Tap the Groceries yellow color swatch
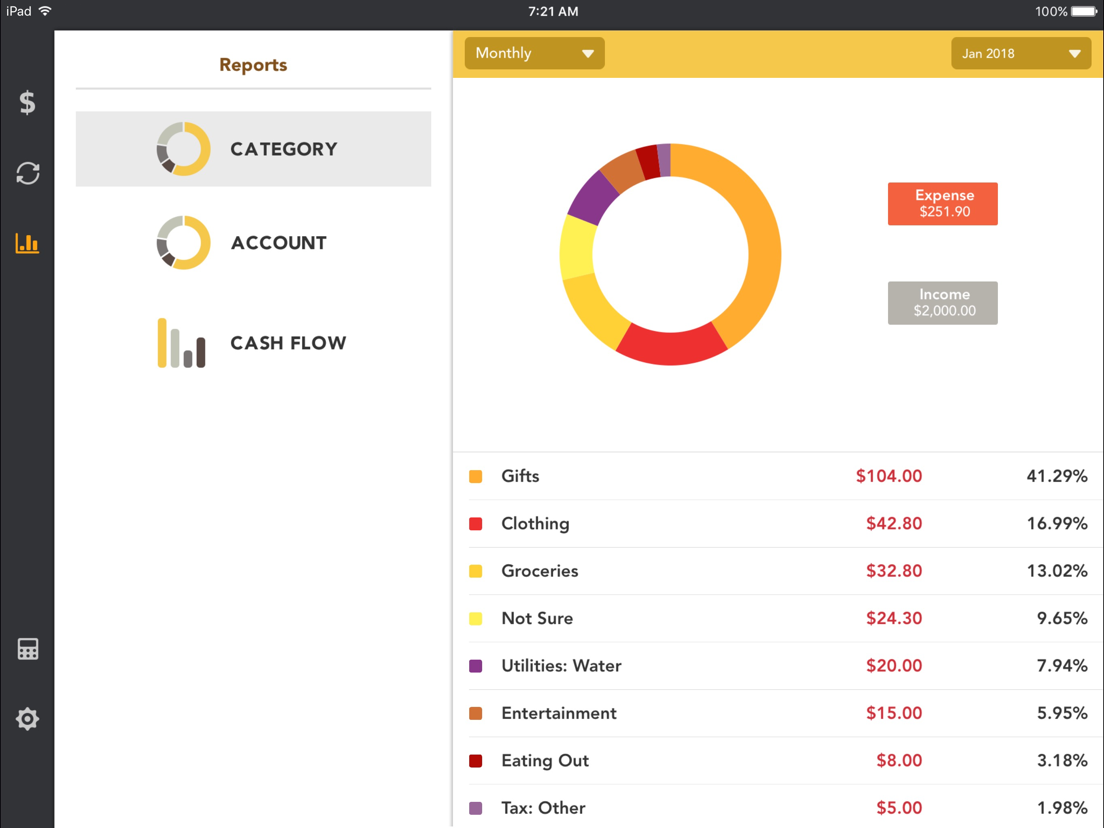The image size is (1104, 828). click(x=476, y=571)
